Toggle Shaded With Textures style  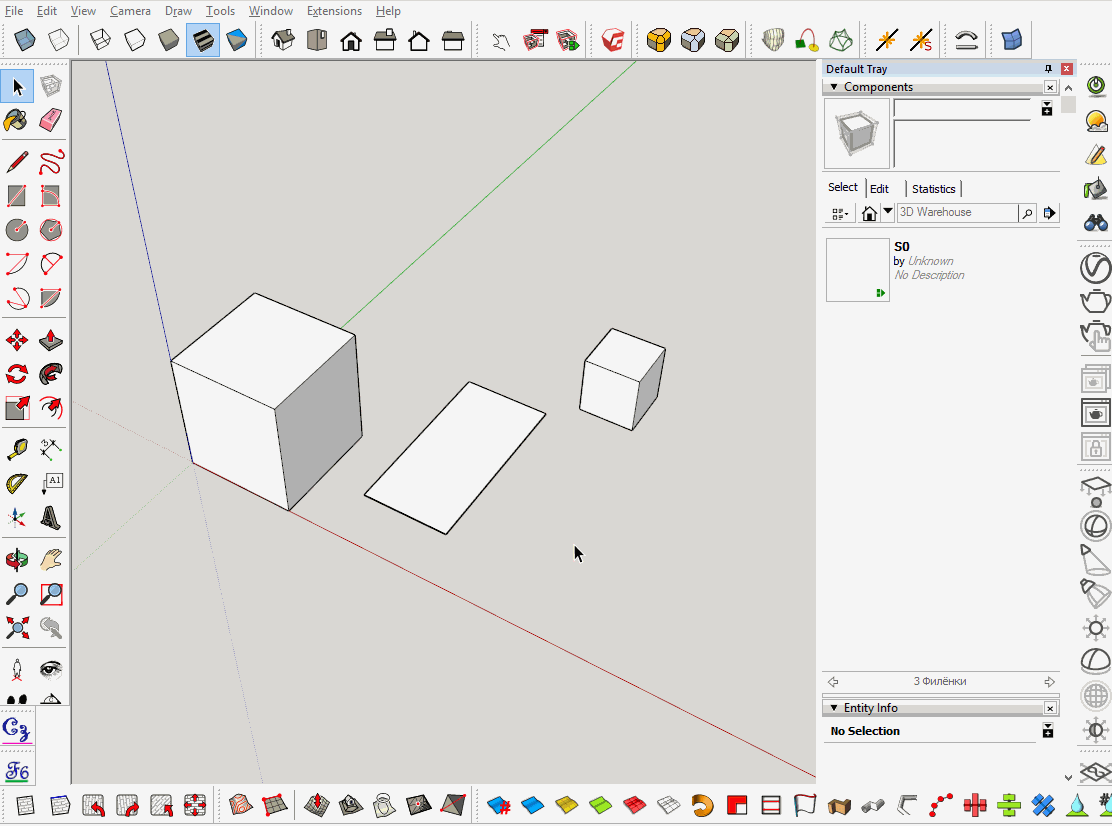pyautogui.click(x=203, y=40)
